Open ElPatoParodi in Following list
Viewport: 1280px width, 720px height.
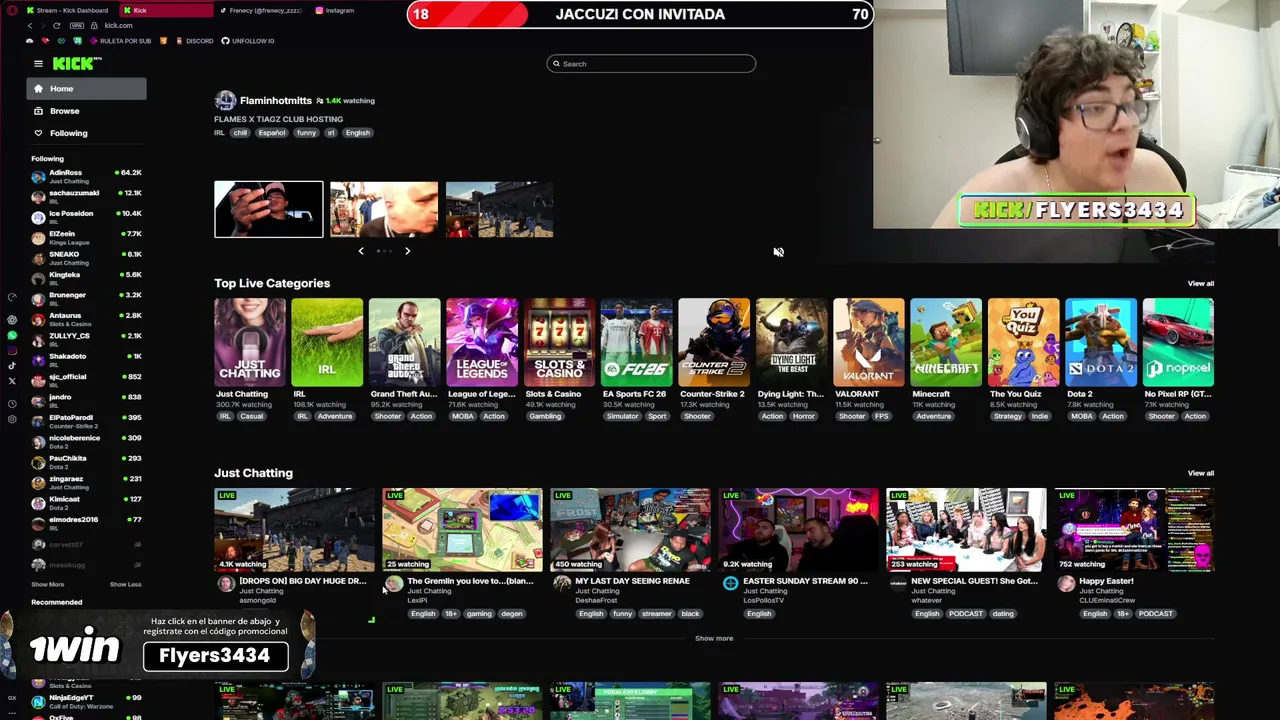tap(86, 421)
